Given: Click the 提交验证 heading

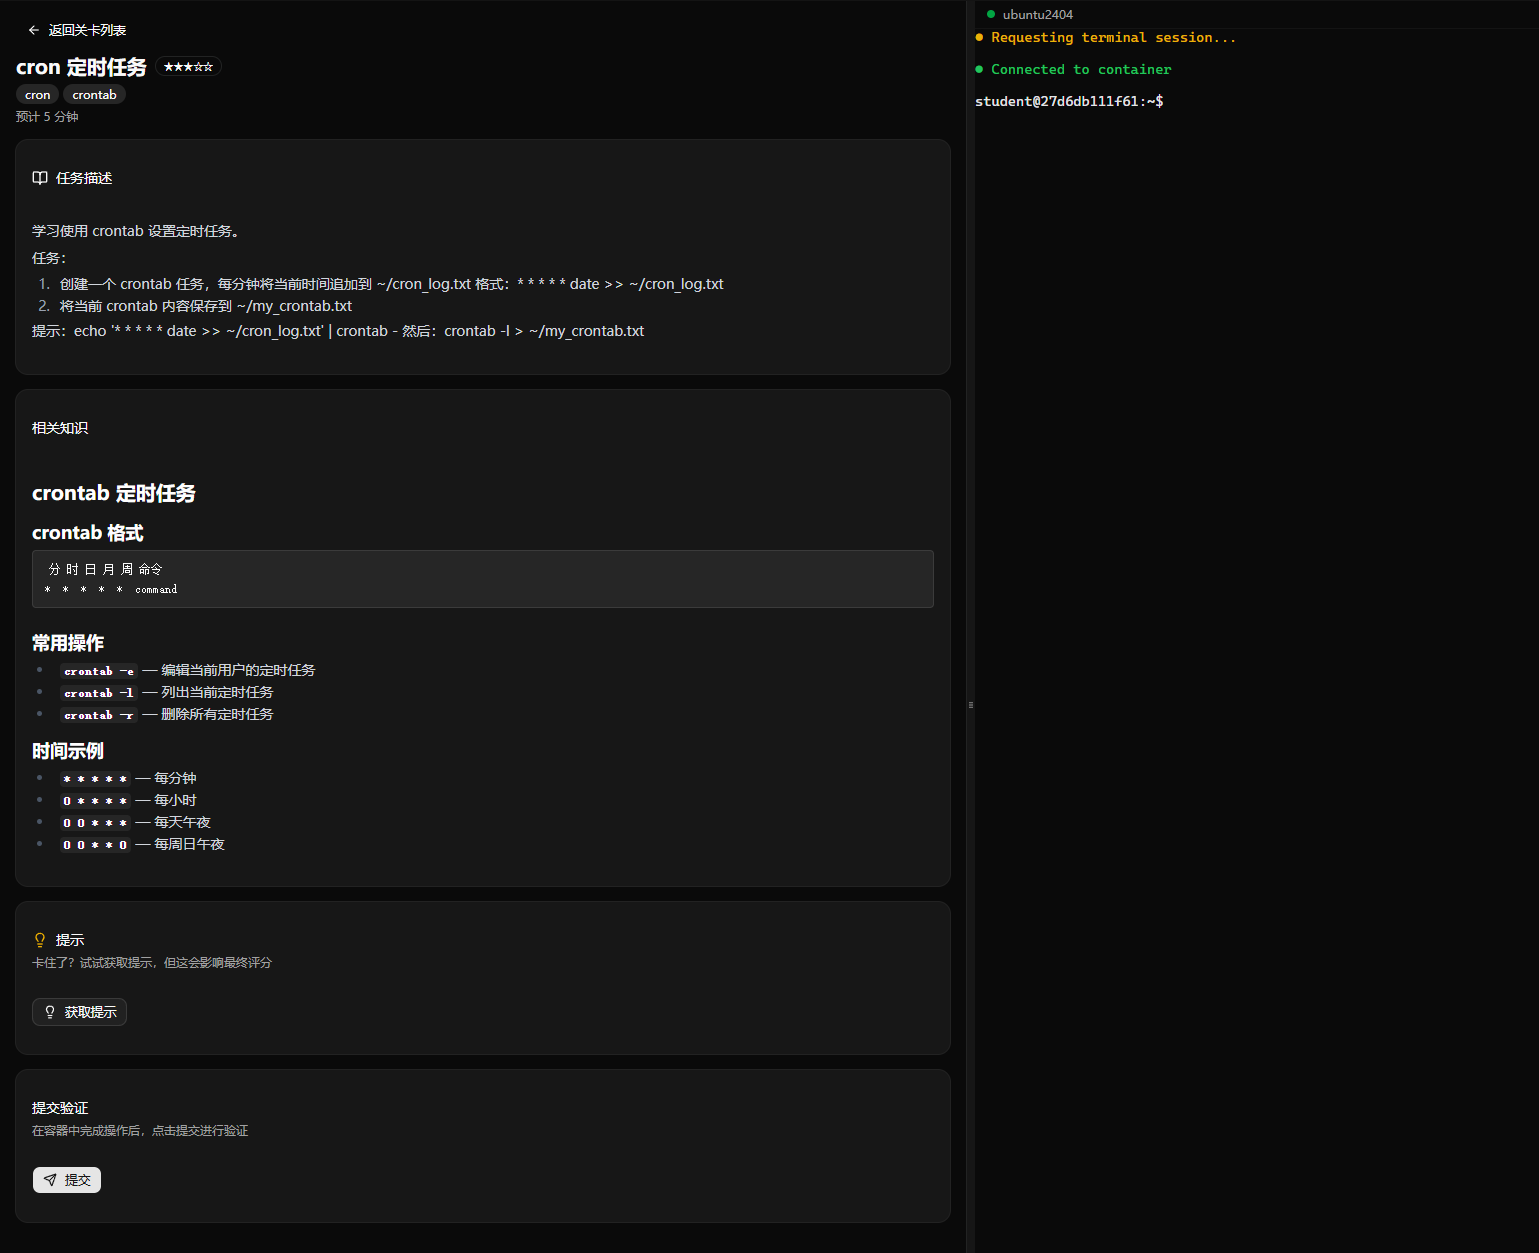Looking at the screenshot, I should tap(60, 1108).
